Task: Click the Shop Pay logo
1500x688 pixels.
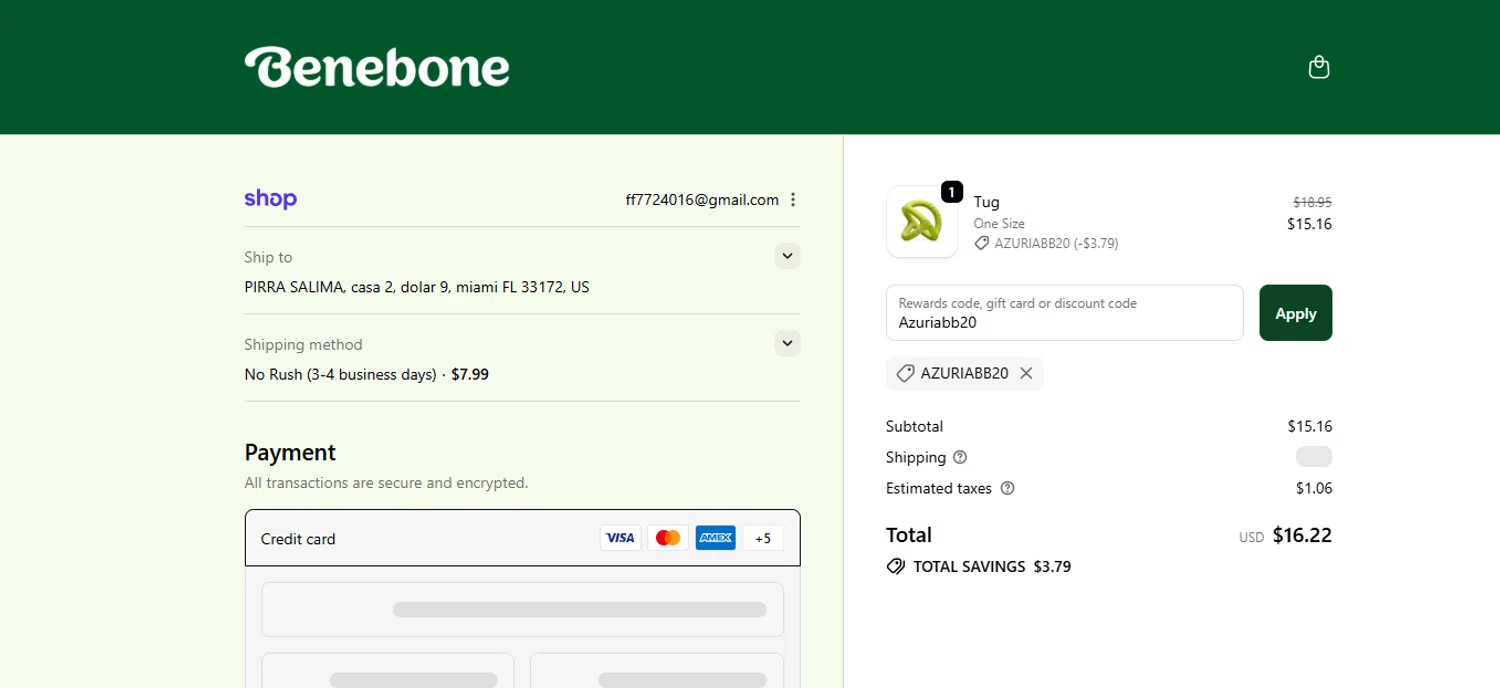Action: tap(270, 199)
